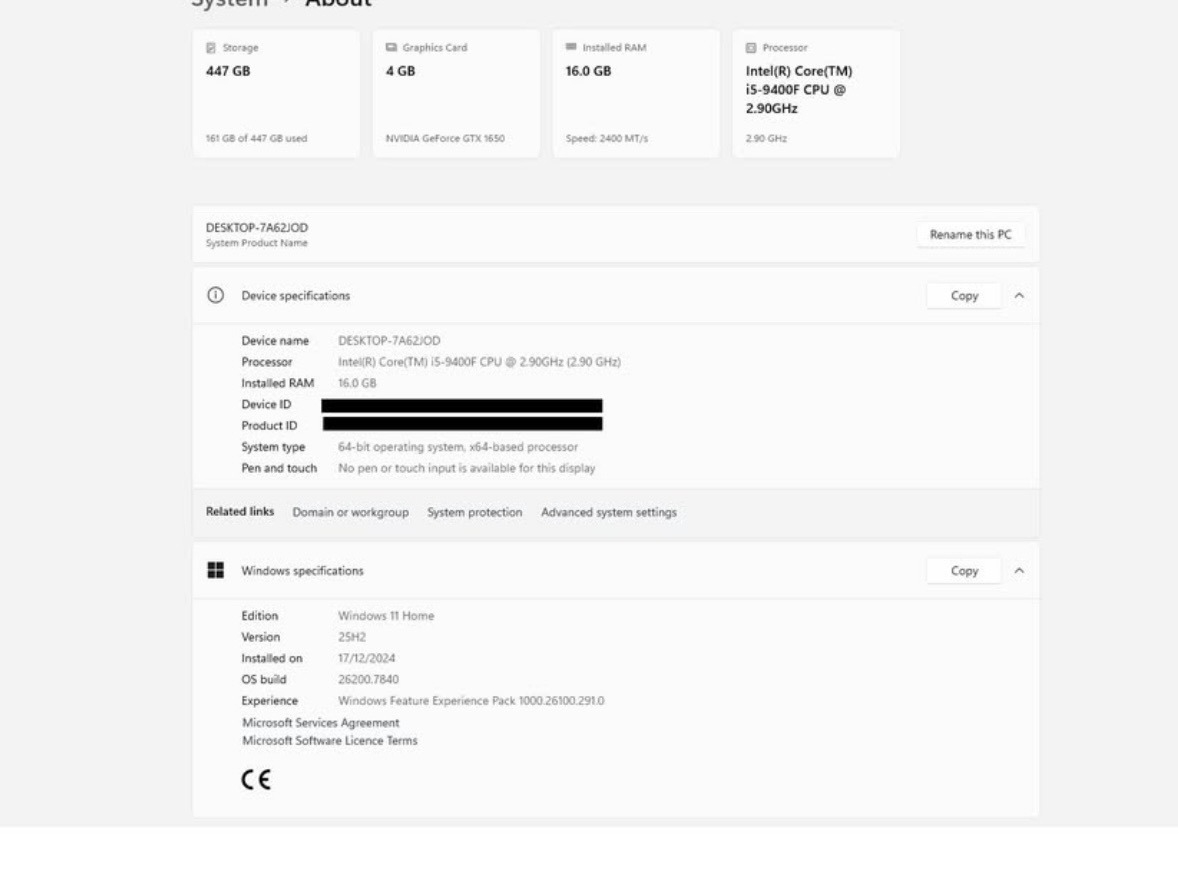Rename this PC
The height and width of the screenshot is (894, 1178).
[970, 235]
